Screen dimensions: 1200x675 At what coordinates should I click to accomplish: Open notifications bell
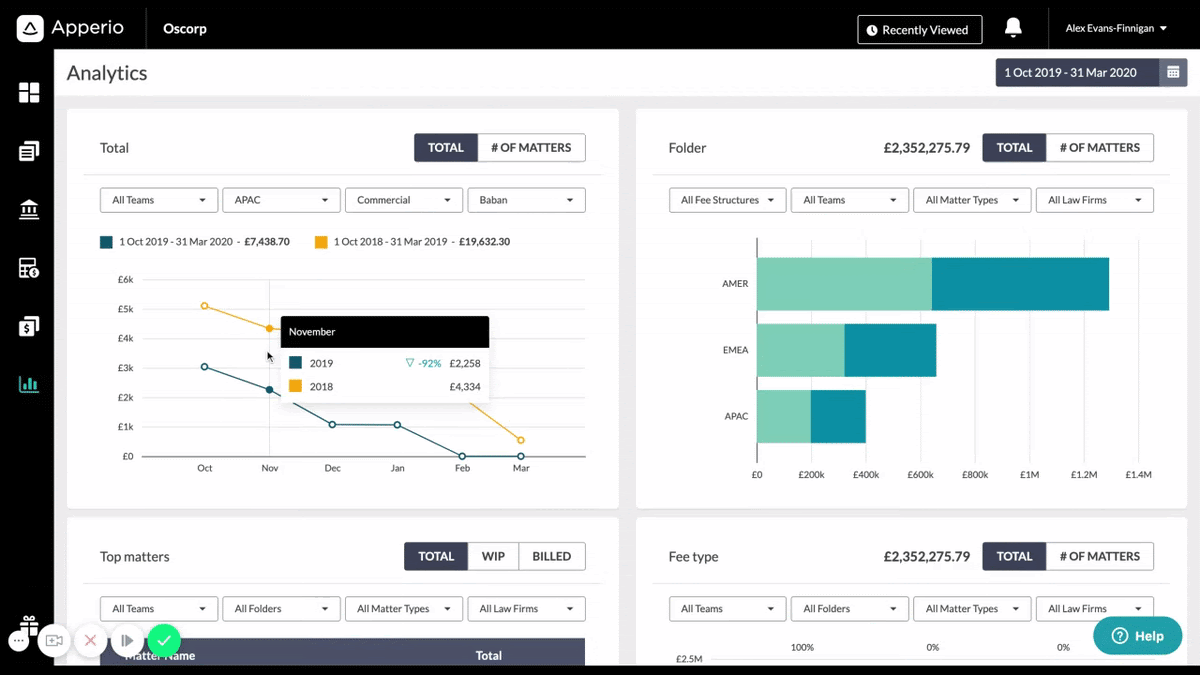pyautogui.click(x=1013, y=28)
